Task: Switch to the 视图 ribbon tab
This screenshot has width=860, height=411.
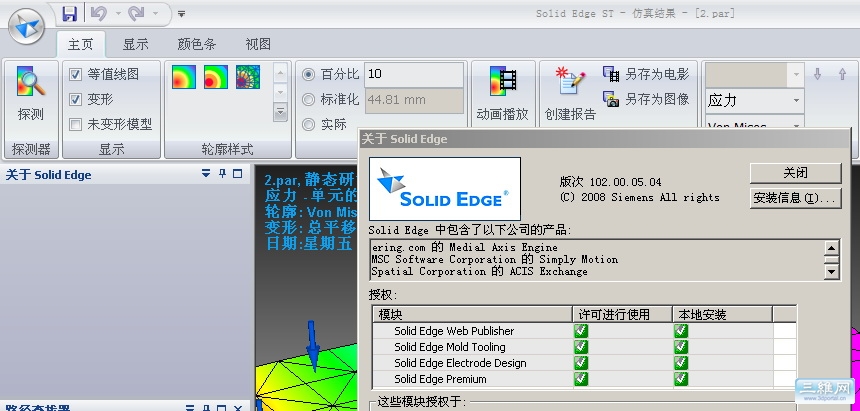Action: [x=258, y=44]
